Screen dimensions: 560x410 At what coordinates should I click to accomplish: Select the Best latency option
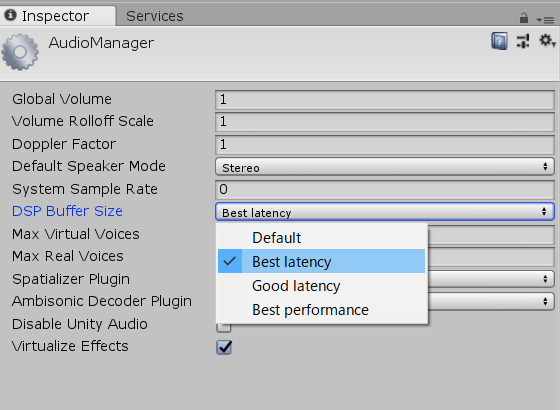tap(321, 261)
